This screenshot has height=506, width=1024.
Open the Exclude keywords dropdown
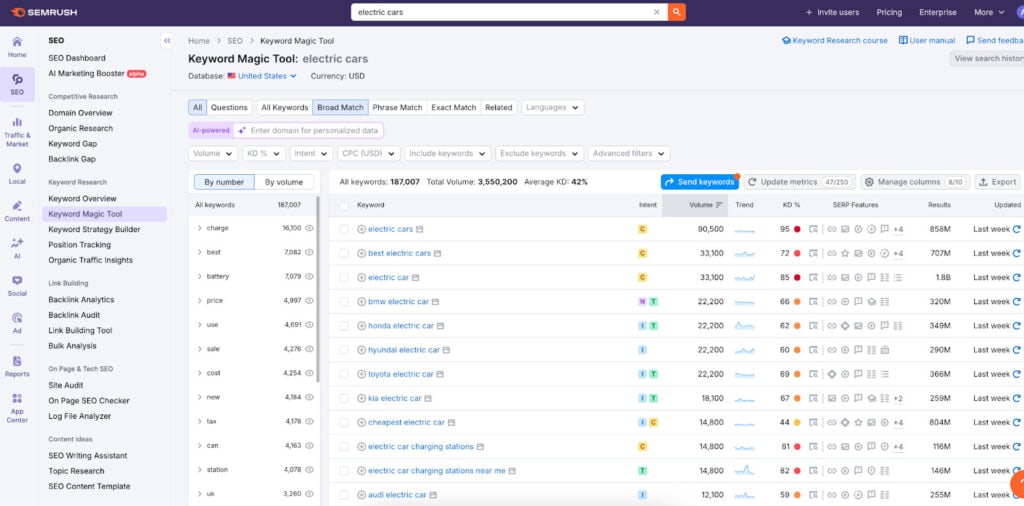coord(539,153)
